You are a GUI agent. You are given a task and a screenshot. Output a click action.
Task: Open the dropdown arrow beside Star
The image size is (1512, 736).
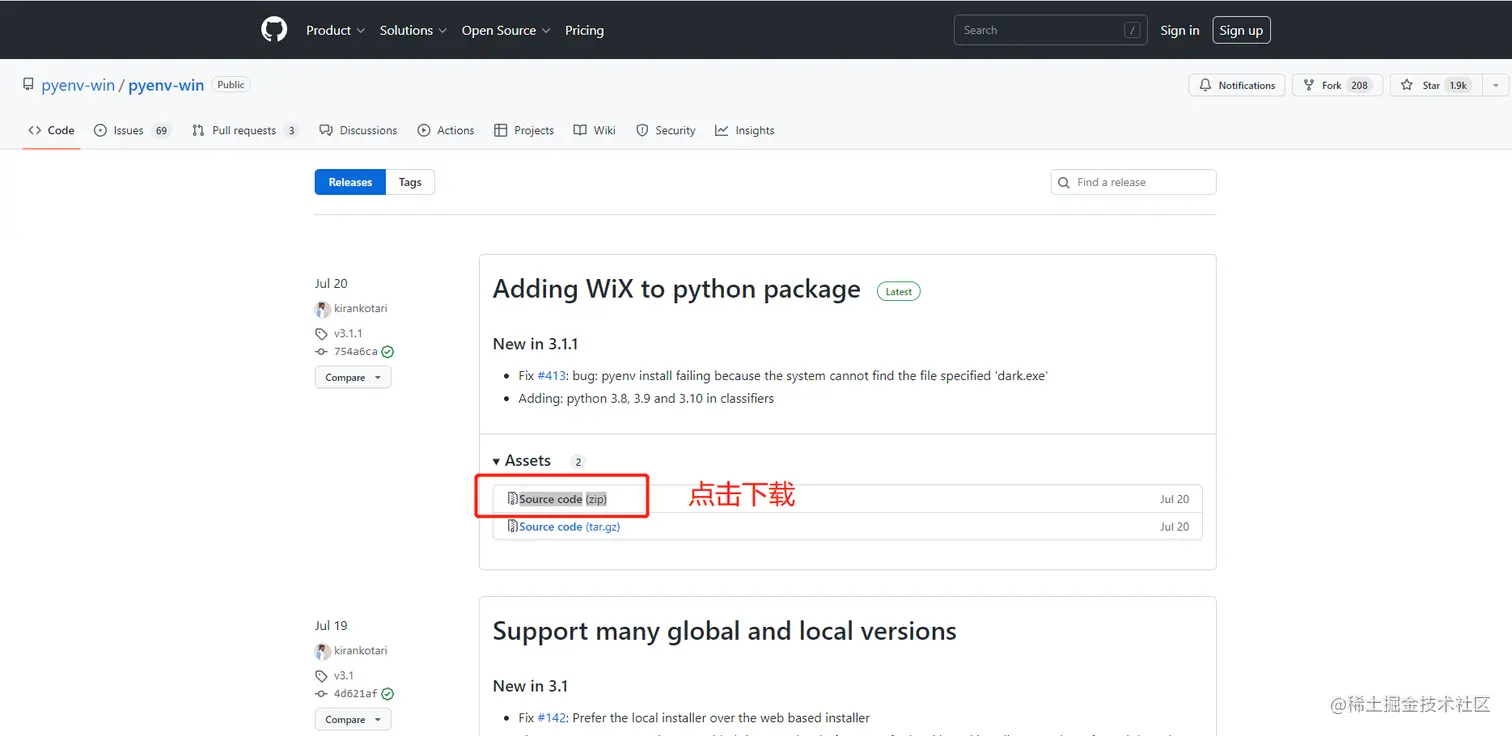click(x=1496, y=85)
